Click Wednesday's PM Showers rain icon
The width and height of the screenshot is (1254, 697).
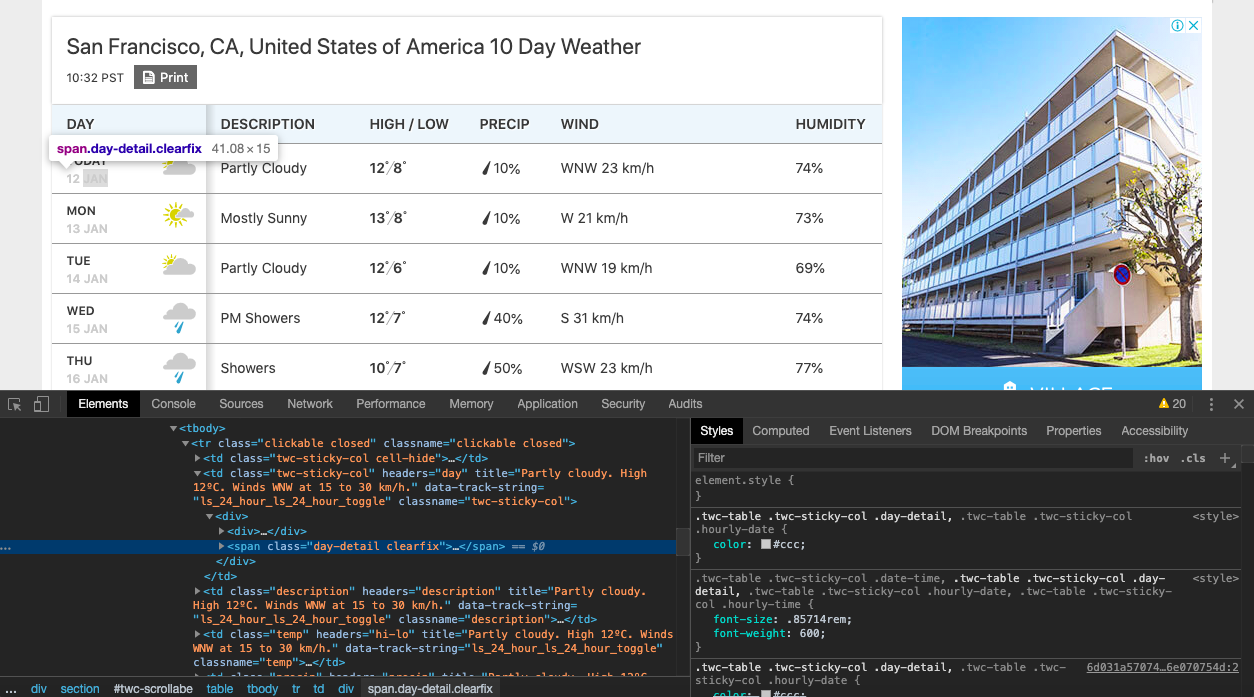pyautogui.click(x=177, y=317)
